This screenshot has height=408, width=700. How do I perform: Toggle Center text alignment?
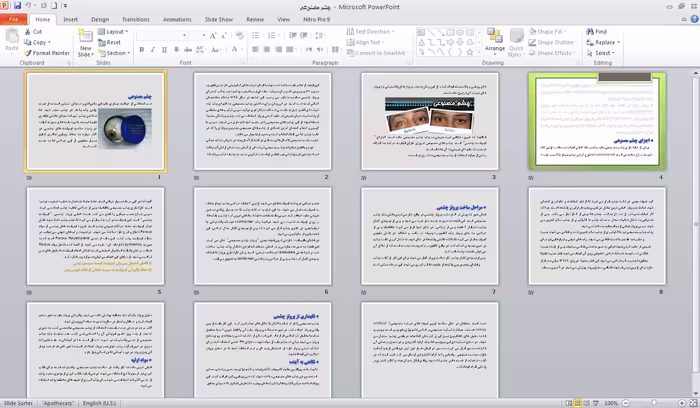267,50
